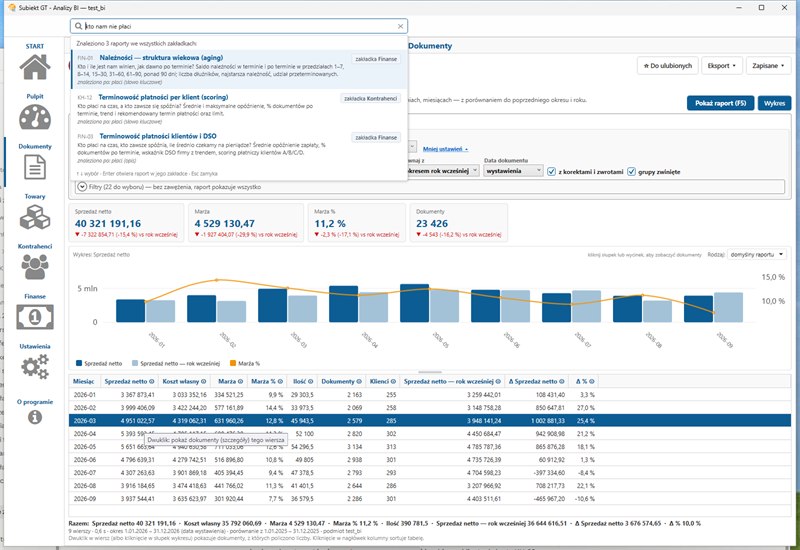This screenshot has width=800, height=550.
Task: Click the Sprzedaż netto KPI value 40 321 191,16
Action: [108, 223]
